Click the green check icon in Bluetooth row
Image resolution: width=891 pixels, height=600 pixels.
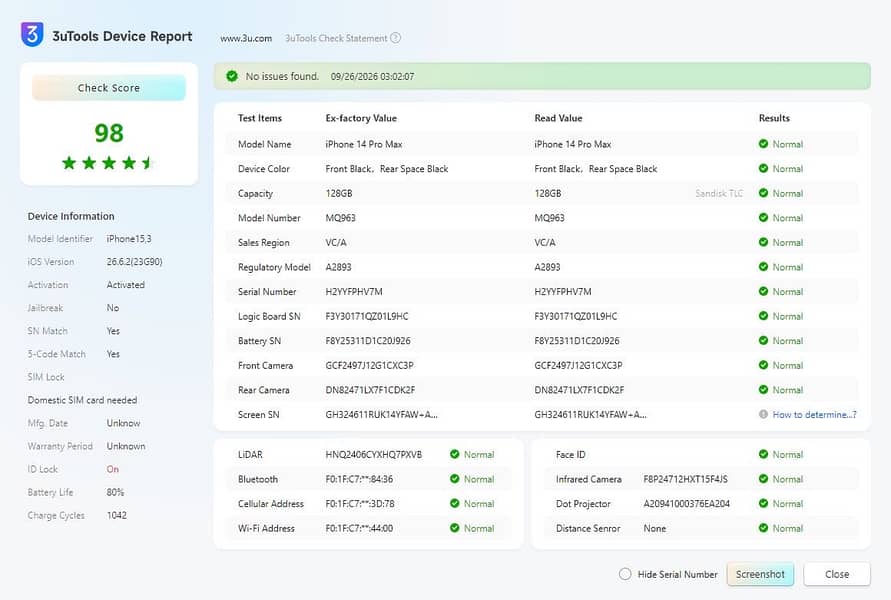point(455,479)
